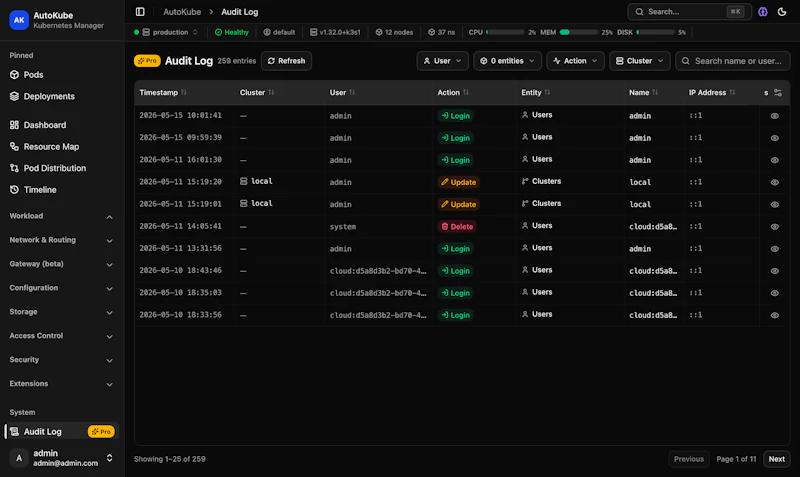Sort by Action column arrows
The width and height of the screenshot is (800, 477).
pos(465,92)
